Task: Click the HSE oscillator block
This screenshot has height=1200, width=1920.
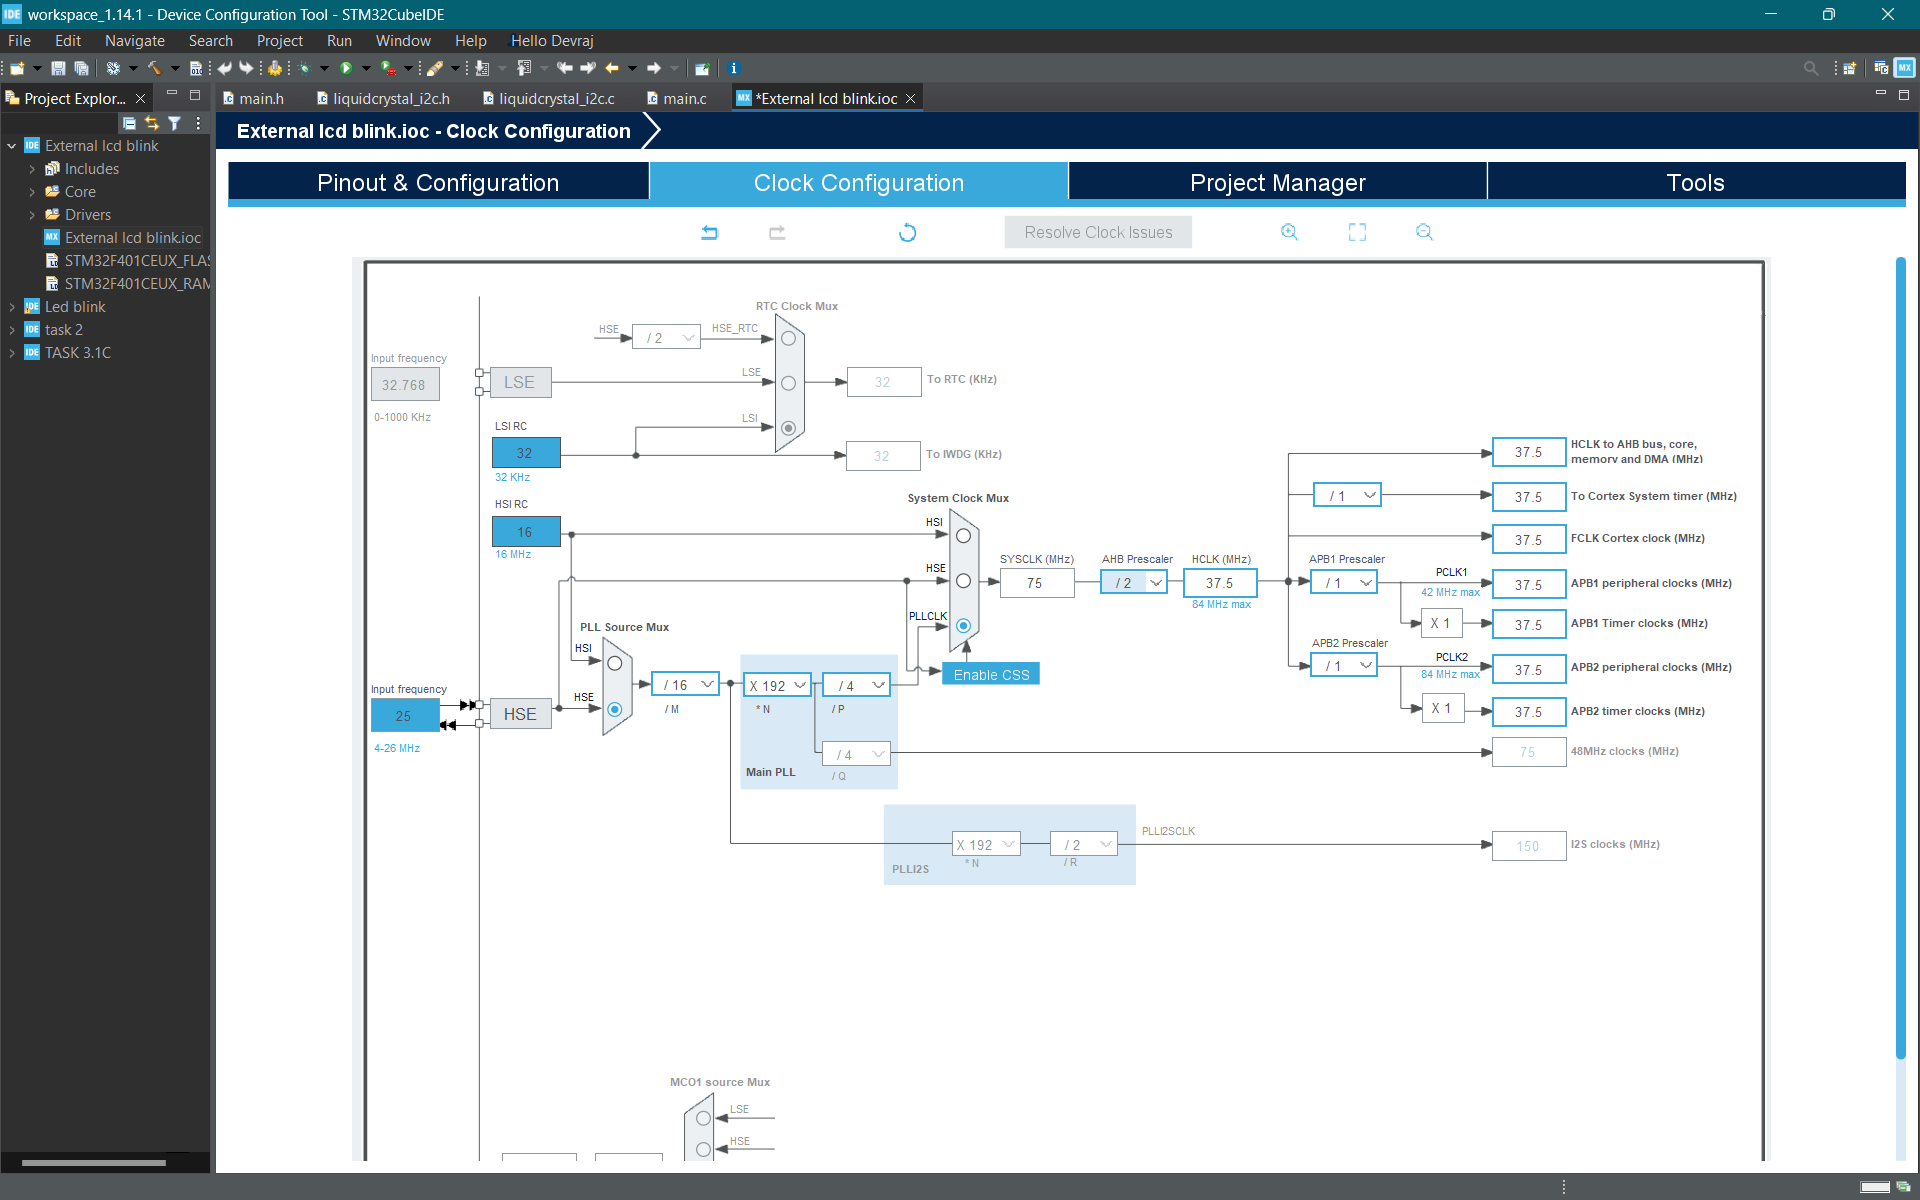Action: pos(520,714)
